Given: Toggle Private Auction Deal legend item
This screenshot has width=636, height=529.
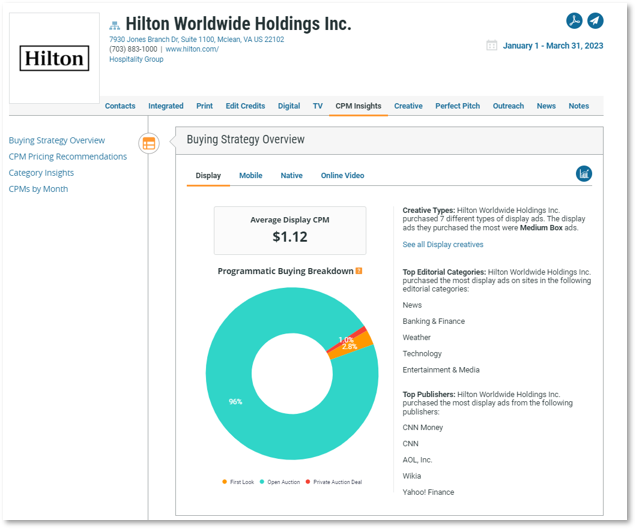Looking at the screenshot, I should click(334, 482).
